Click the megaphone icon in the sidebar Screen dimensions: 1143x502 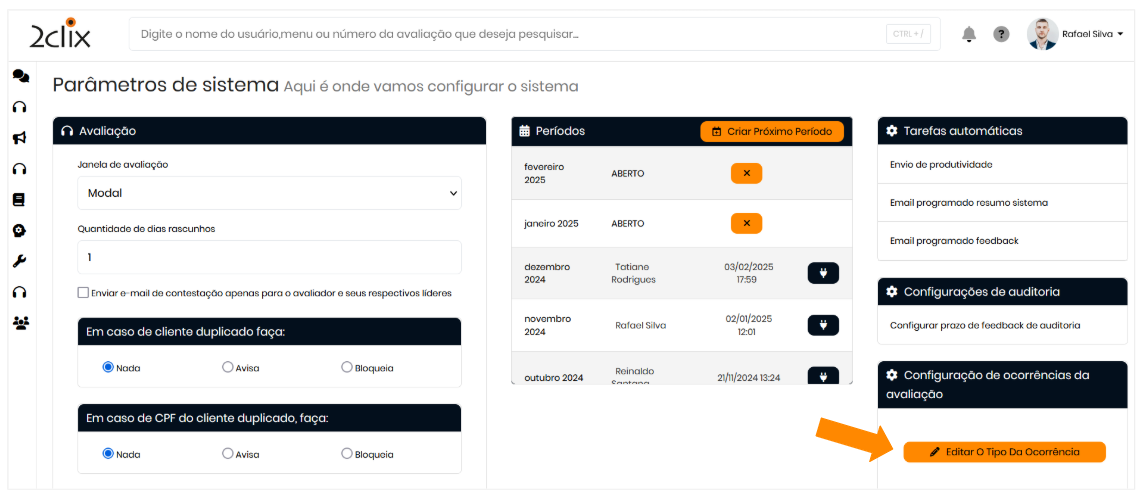pos(19,138)
